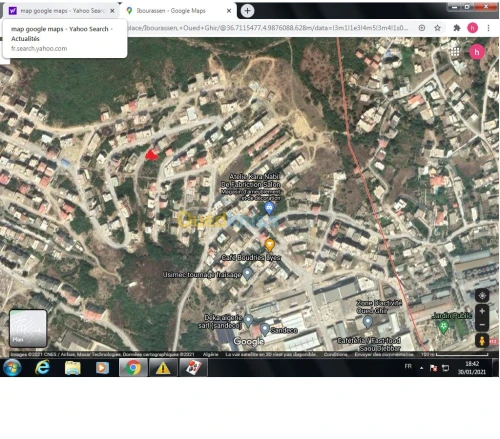Viewport: 500px width, 439px height.
Task: Toggle the 100 m map scale
Action: click(x=455, y=354)
